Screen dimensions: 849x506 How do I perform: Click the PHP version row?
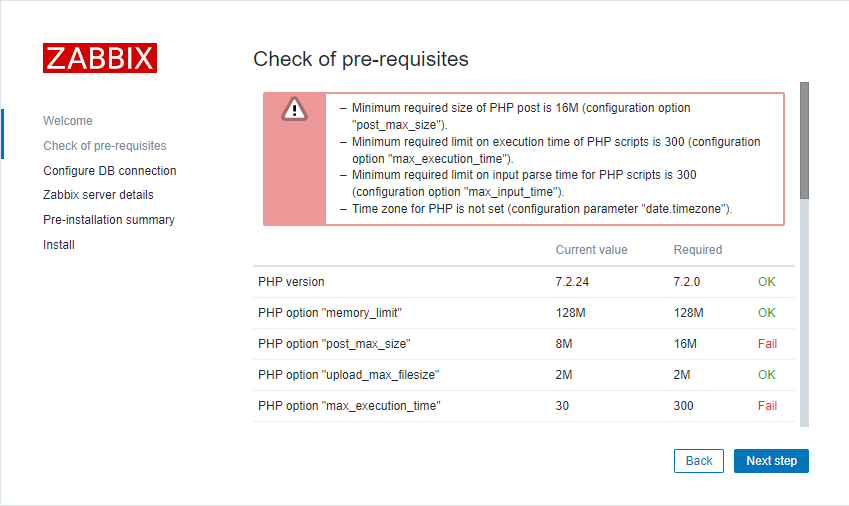[524, 282]
